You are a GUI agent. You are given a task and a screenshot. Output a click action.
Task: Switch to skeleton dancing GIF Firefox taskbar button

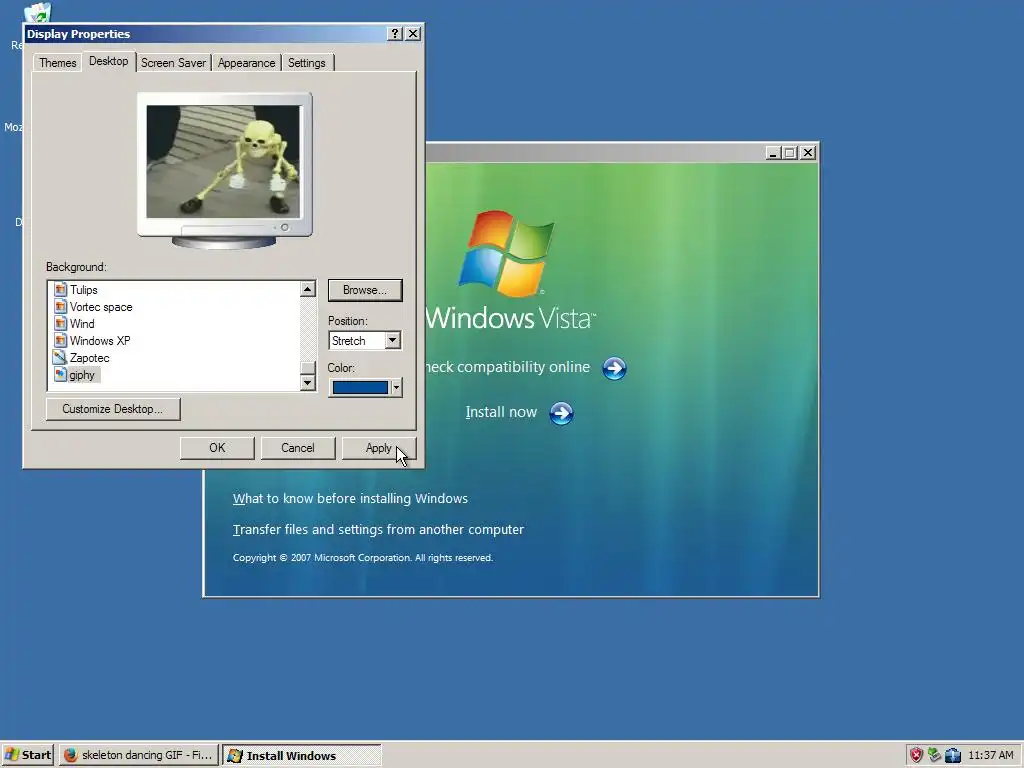click(139, 755)
